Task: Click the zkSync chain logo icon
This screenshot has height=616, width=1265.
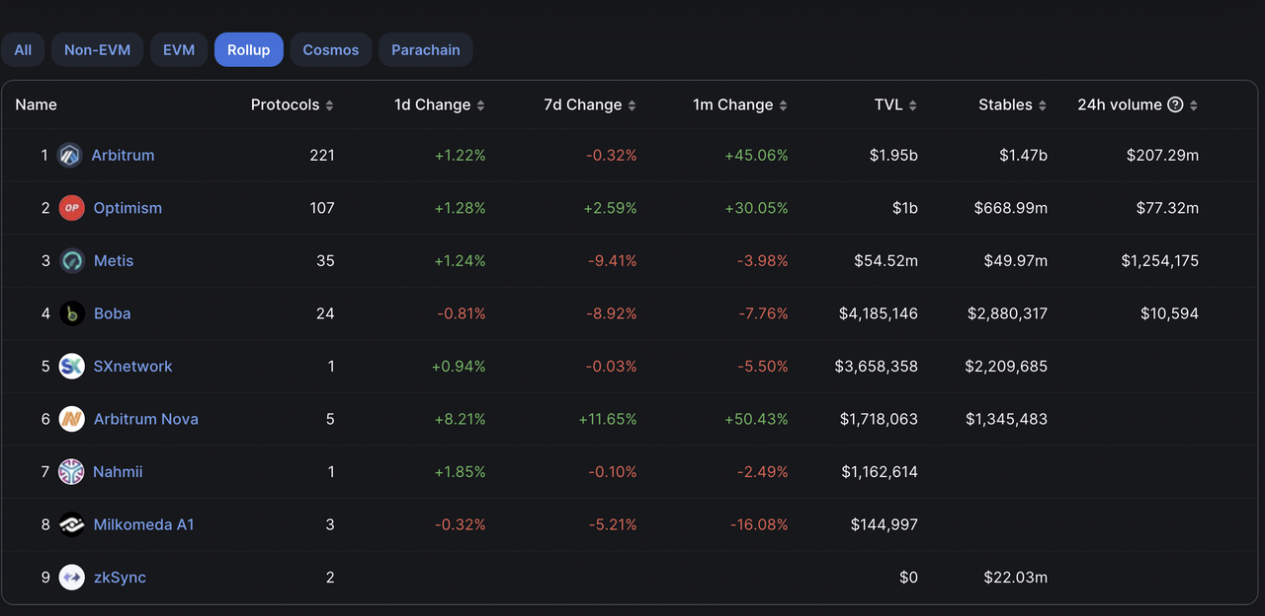Action: [x=71, y=577]
